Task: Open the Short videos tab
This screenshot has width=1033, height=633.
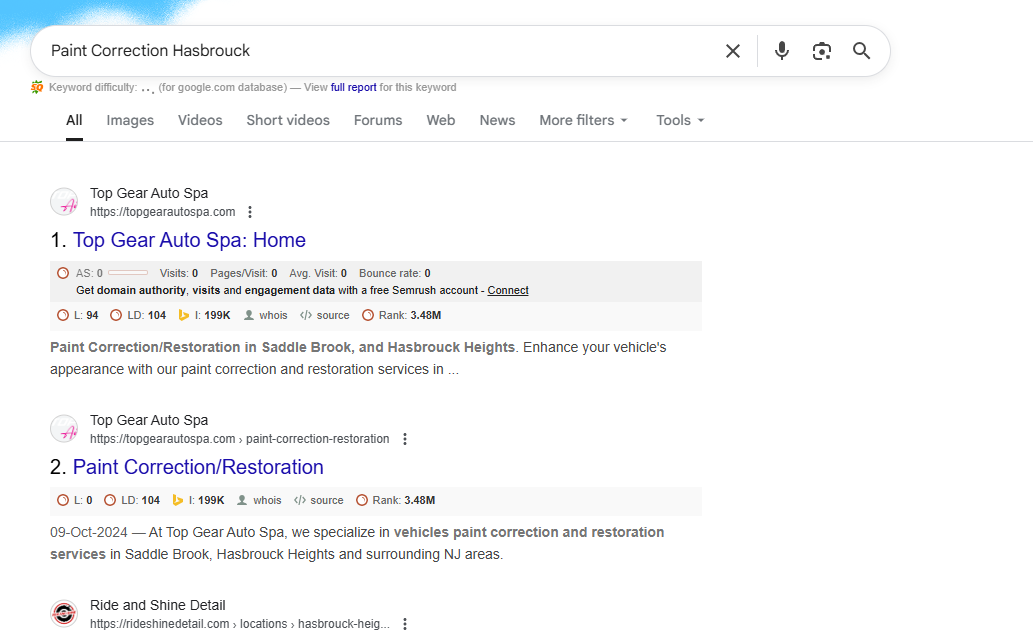Action: point(288,120)
